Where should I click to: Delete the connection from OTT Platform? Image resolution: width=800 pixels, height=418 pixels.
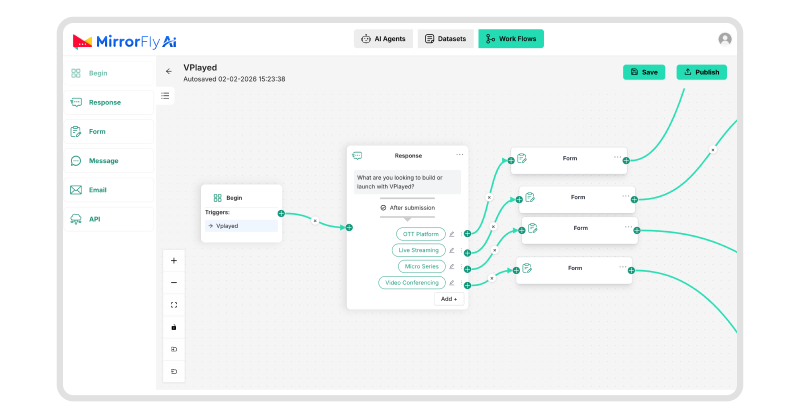[489, 198]
